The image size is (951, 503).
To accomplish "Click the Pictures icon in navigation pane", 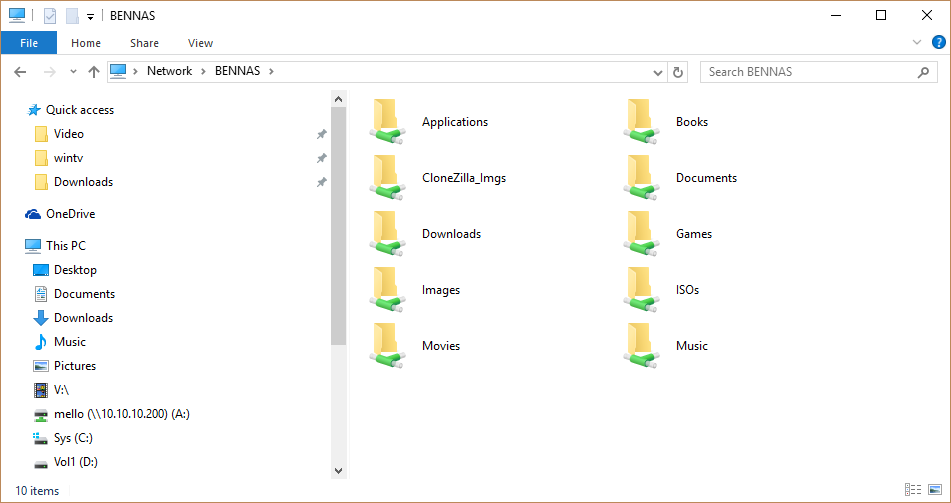I will pos(41,366).
